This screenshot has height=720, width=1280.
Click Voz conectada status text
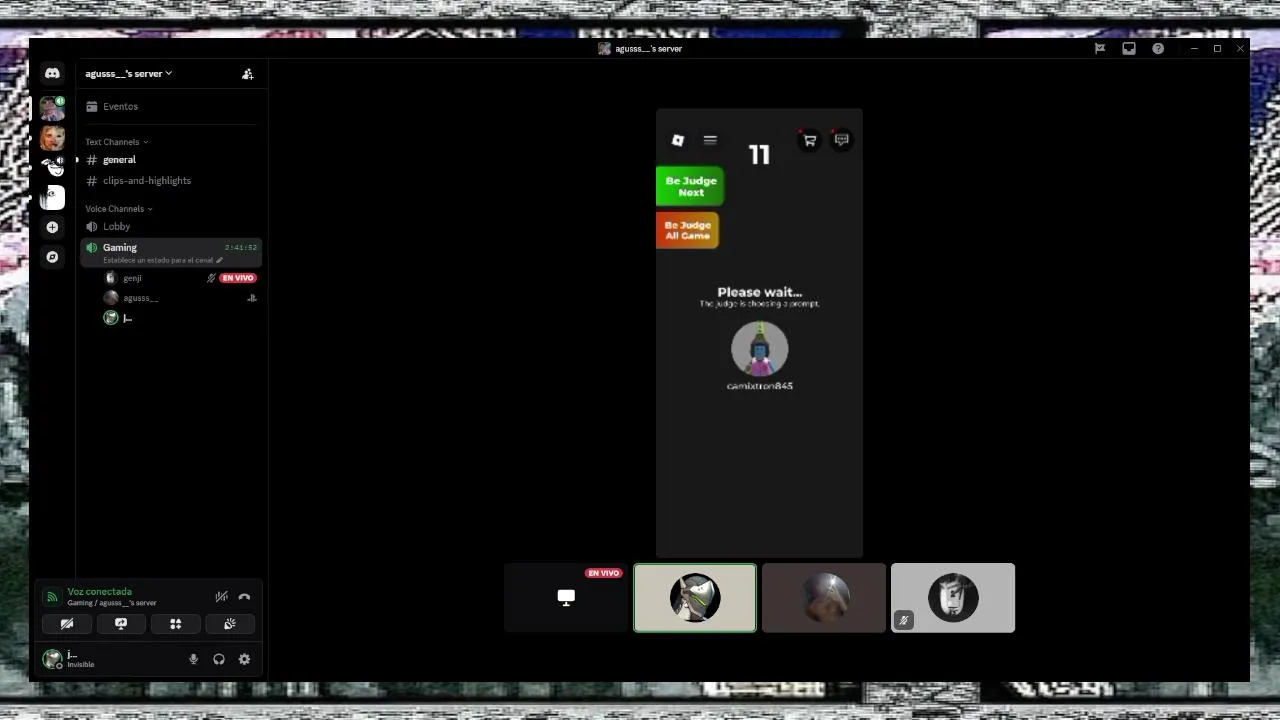coord(99,592)
